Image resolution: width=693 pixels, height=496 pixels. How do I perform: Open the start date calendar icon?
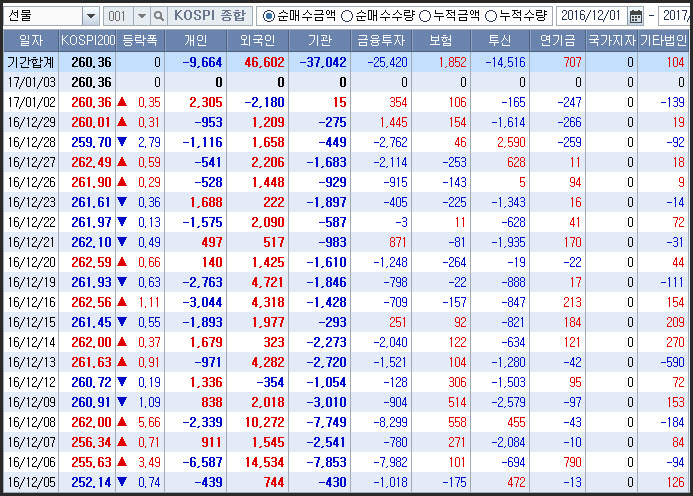(636, 16)
